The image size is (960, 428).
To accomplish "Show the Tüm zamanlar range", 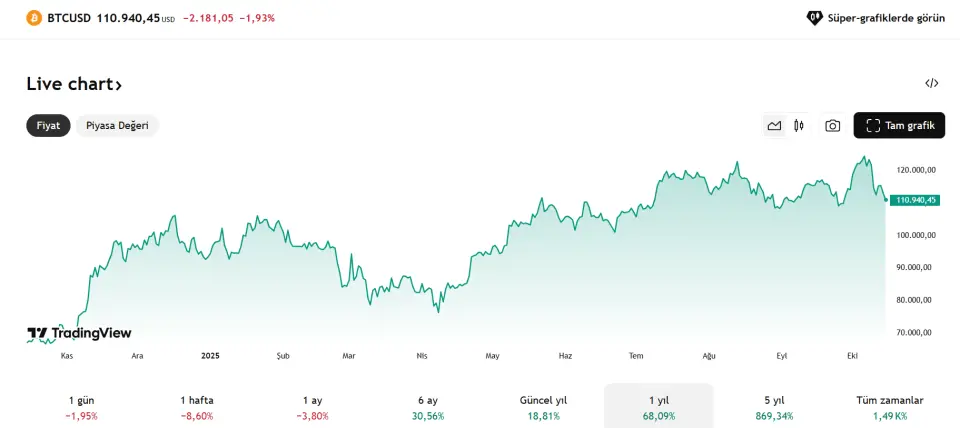I will [x=889, y=406].
